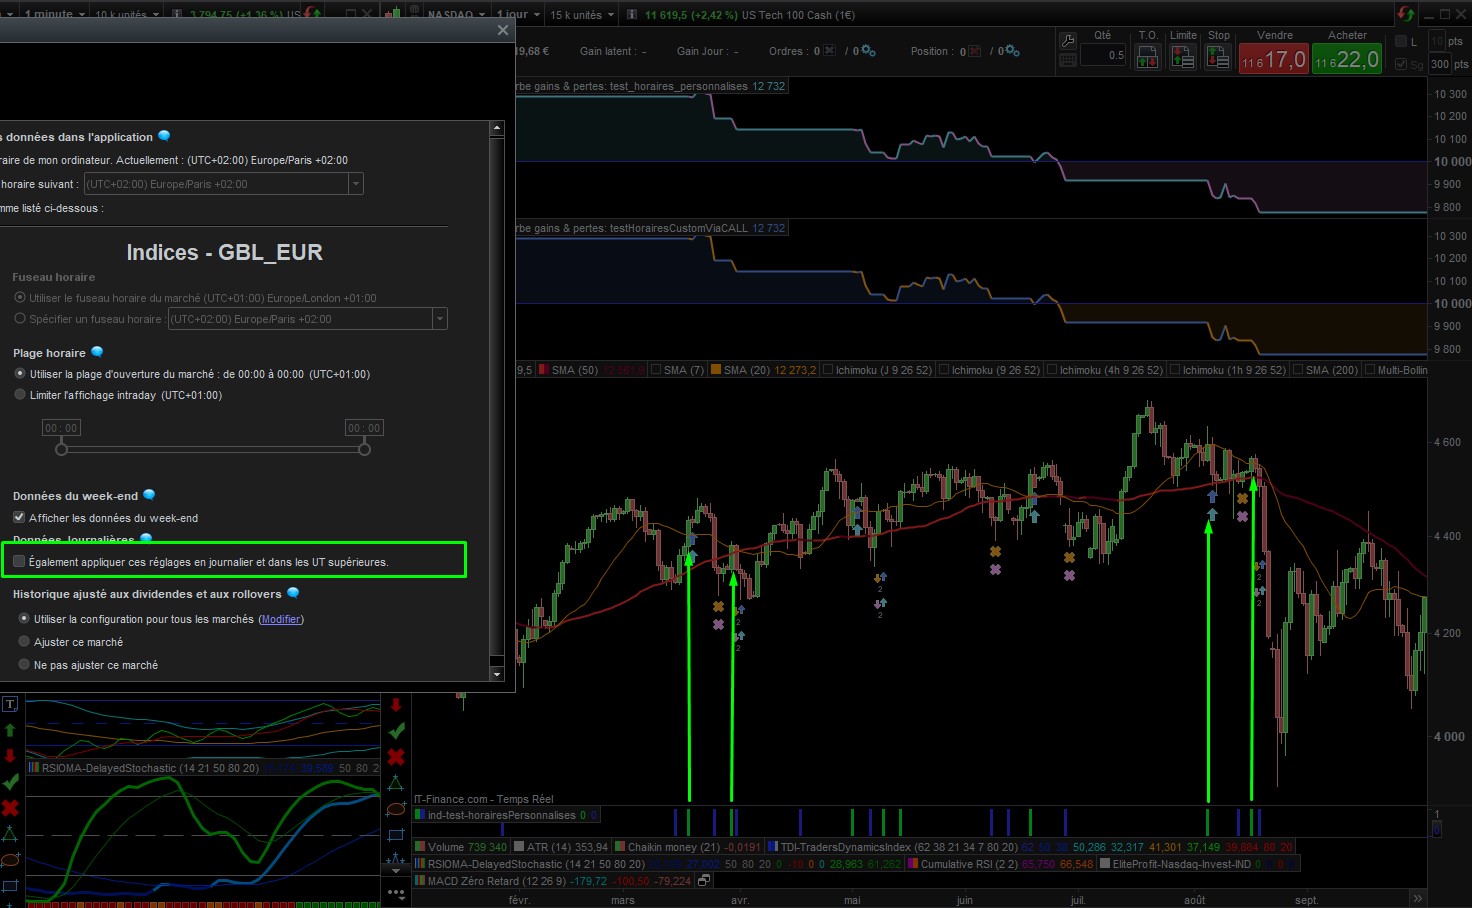Select the red cross tool in the US Tech 100 chart toolbar
This screenshot has height=908, width=1472.
click(396, 757)
